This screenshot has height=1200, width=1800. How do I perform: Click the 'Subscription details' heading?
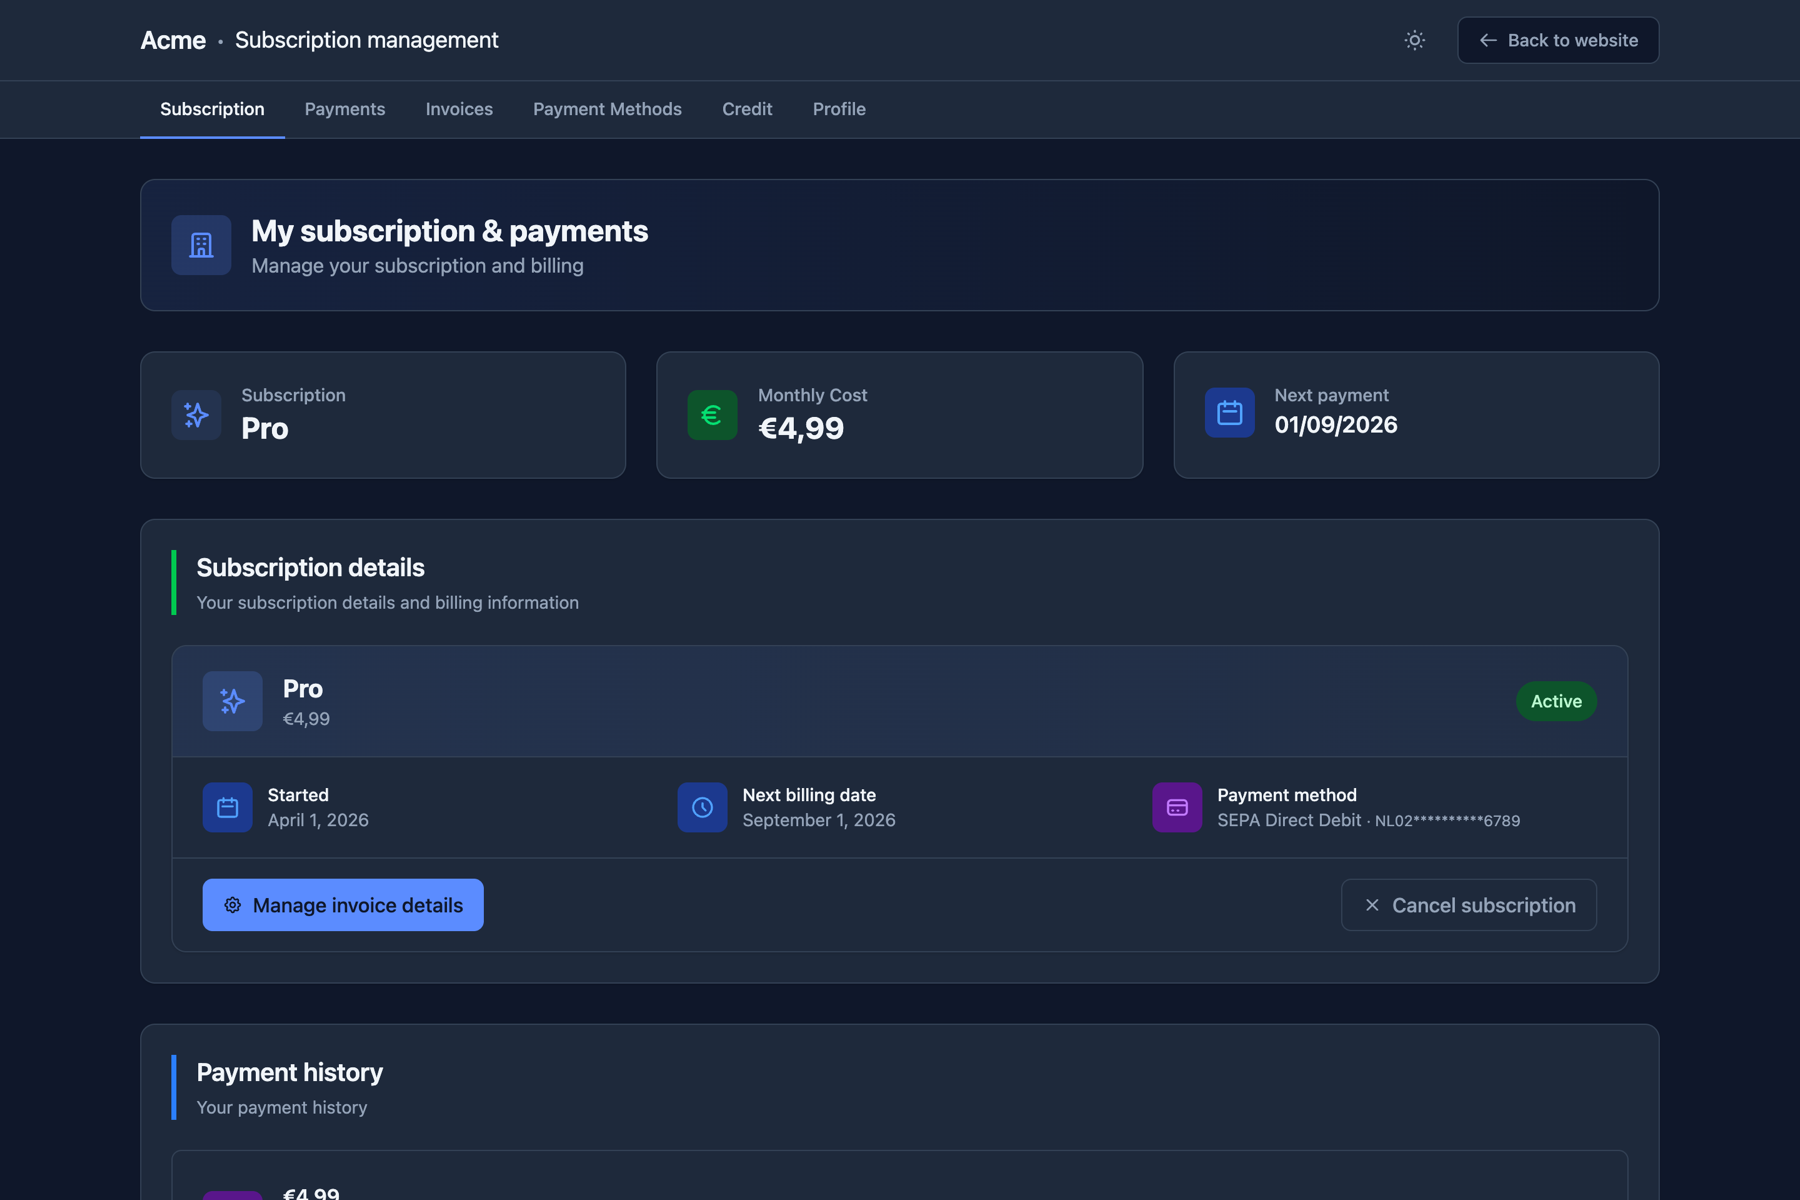pos(310,568)
